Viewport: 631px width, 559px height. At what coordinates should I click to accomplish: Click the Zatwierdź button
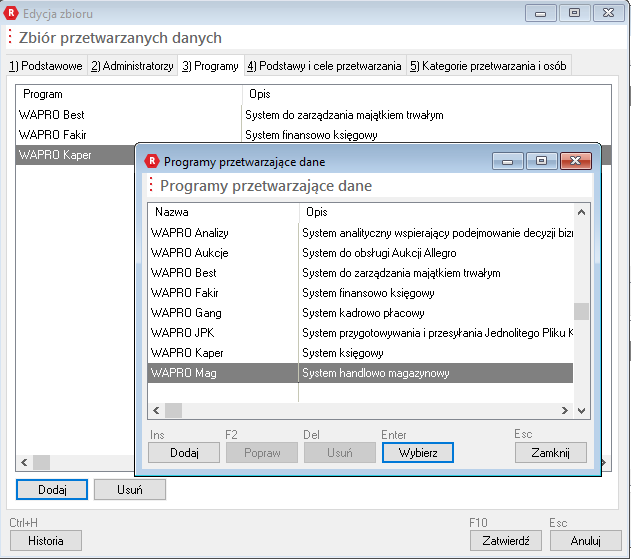(x=505, y=540)
